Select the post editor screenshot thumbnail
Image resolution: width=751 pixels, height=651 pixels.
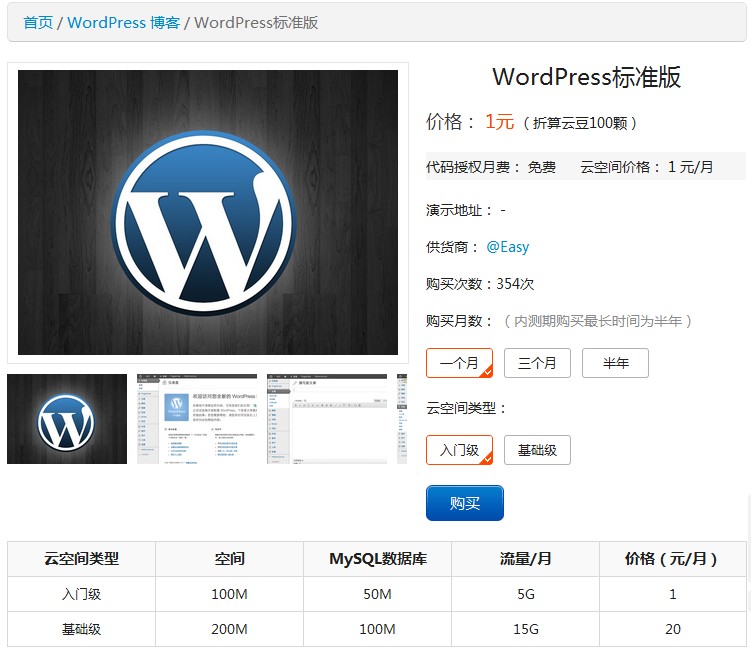[327, 419]
